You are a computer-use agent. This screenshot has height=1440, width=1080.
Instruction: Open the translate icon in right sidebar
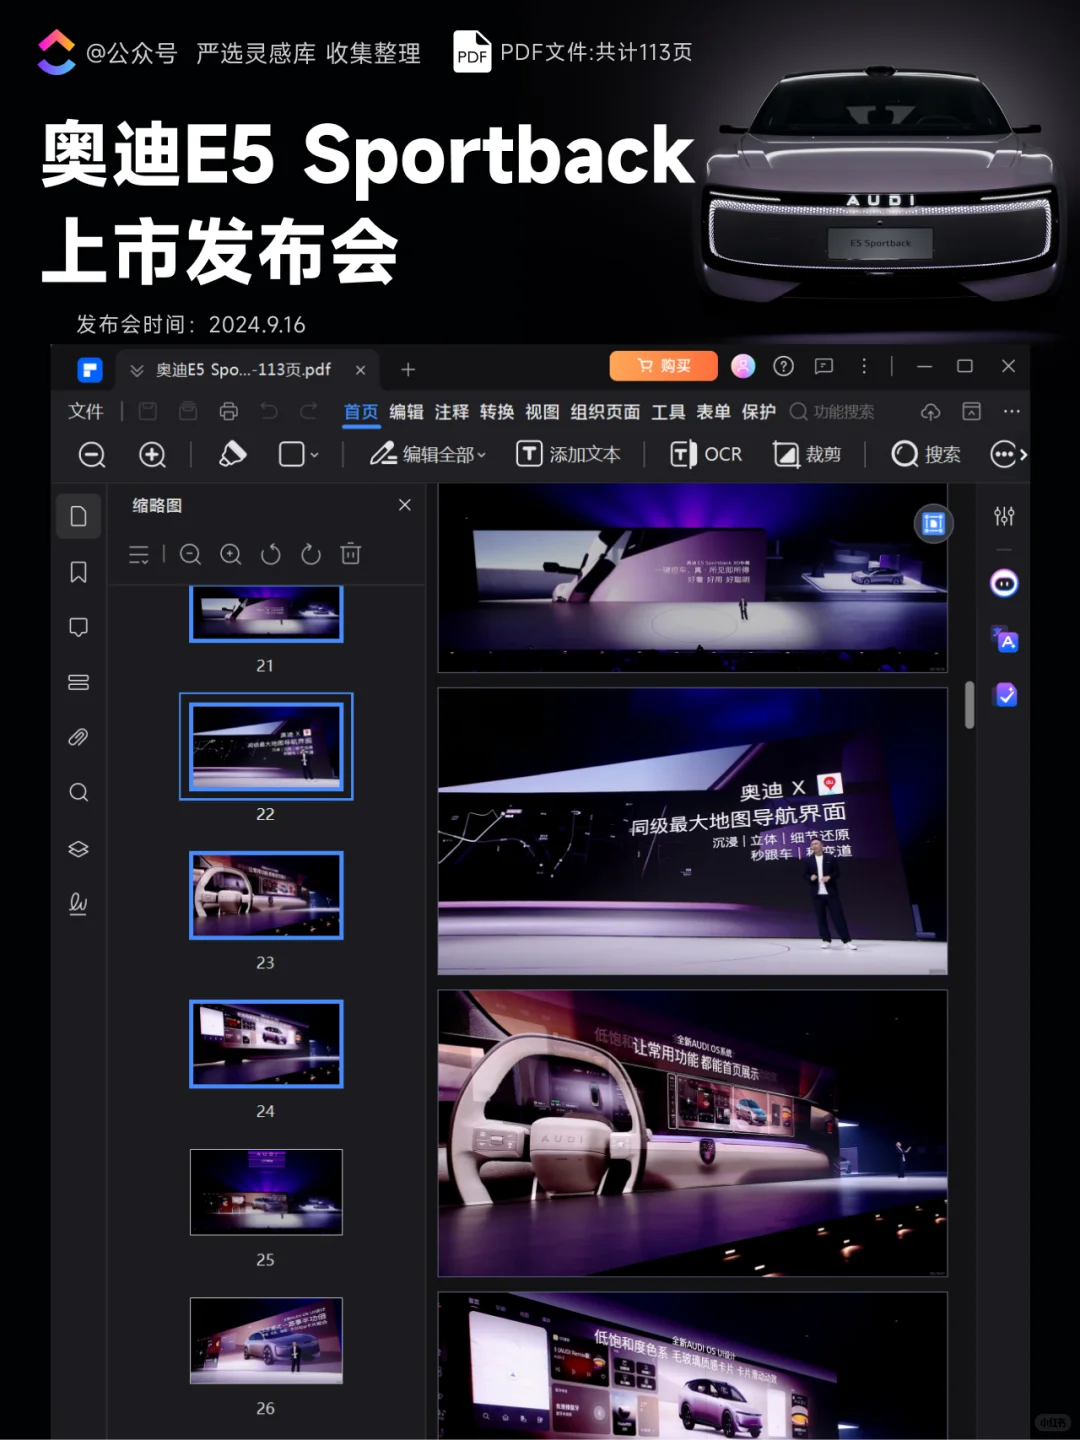(1004, 639)
